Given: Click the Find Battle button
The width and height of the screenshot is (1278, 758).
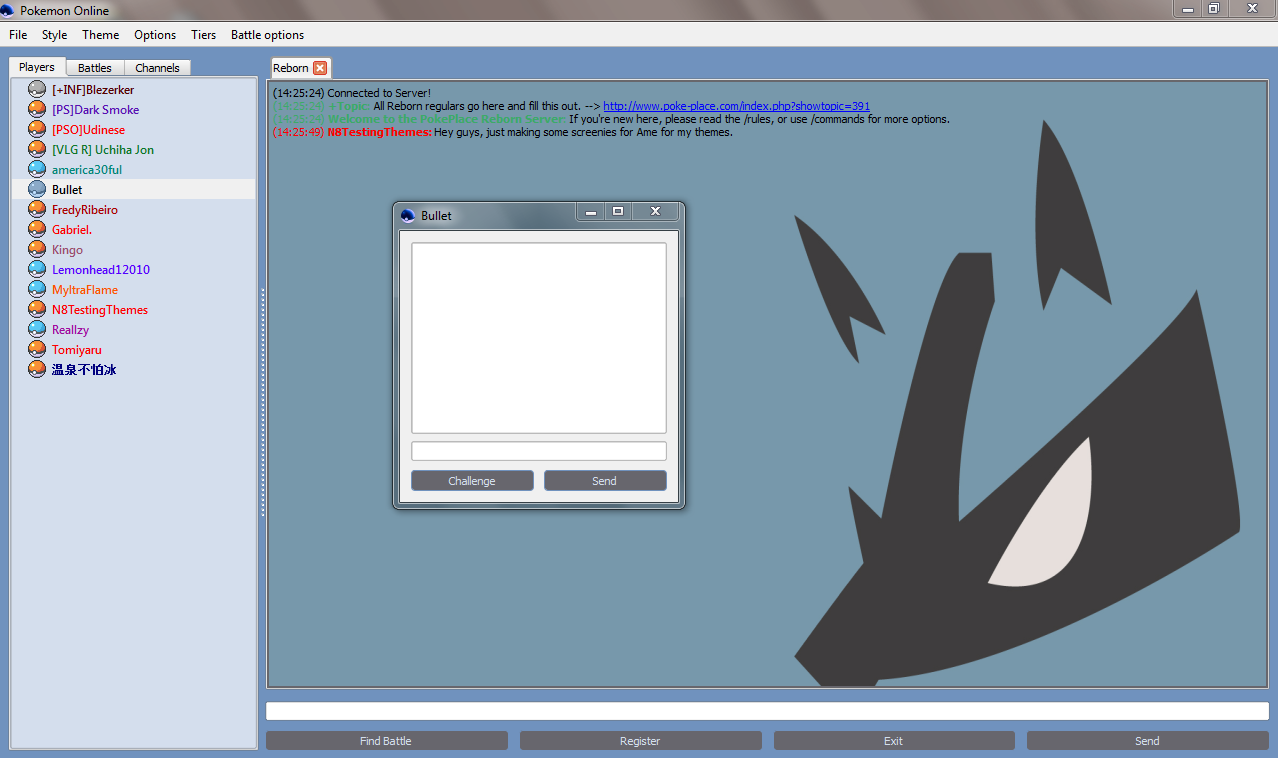Looking at the screenshot, I should [386, 741].
